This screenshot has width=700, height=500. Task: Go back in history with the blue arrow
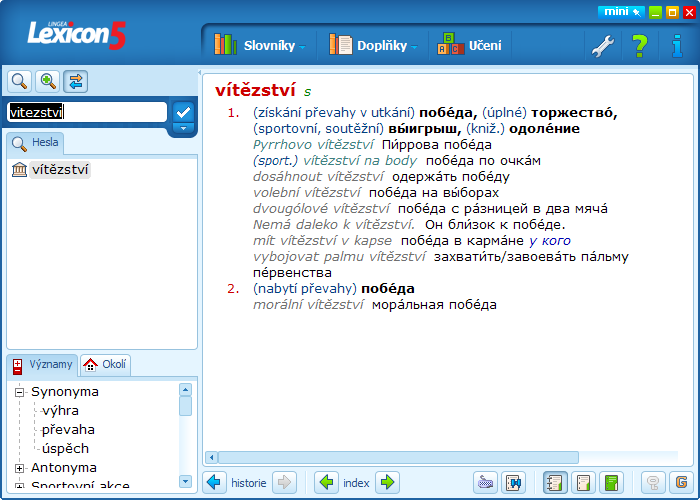(215, 483)
